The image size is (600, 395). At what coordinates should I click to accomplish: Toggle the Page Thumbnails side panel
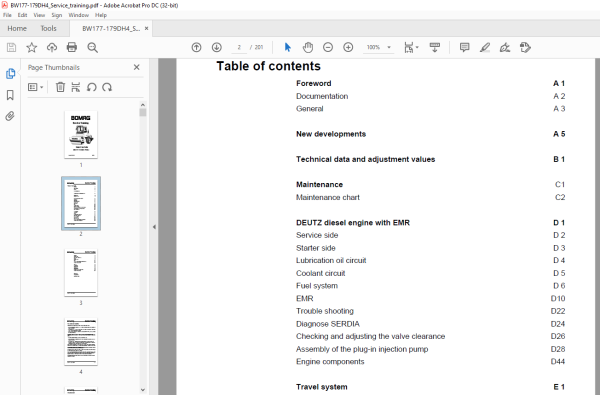pyautogui.click(x=10, y=73)
